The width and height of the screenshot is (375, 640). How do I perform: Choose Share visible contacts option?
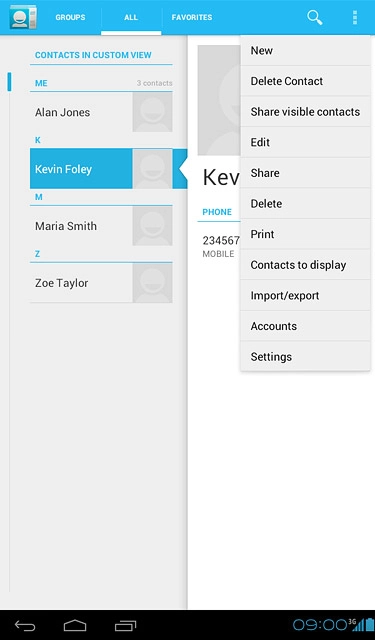coord(305,112)
